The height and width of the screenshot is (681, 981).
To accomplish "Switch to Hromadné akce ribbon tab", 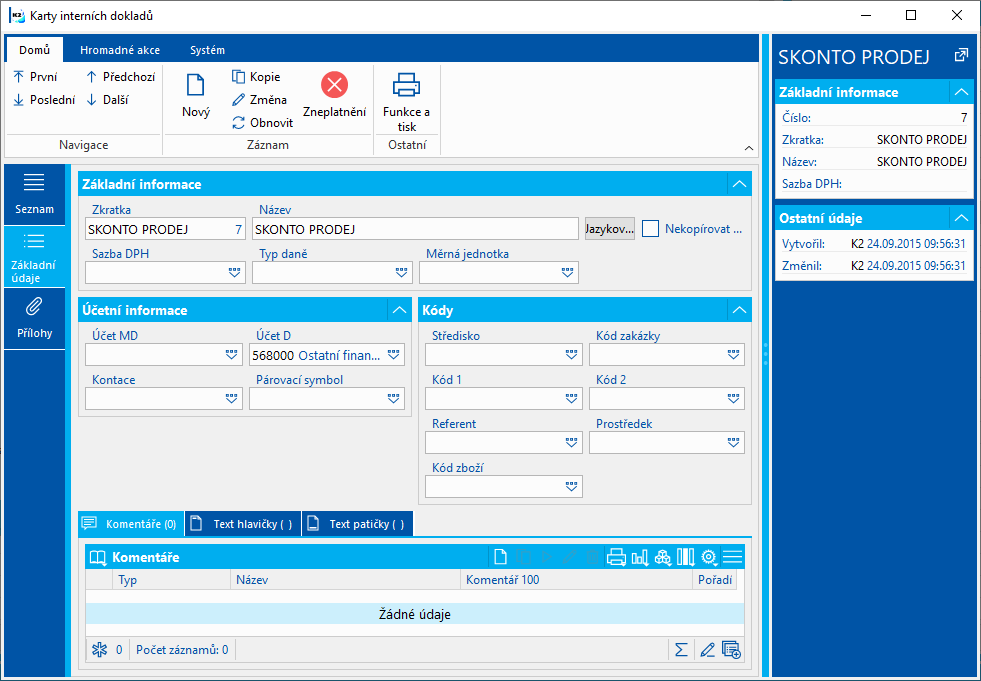I will 120,50.
